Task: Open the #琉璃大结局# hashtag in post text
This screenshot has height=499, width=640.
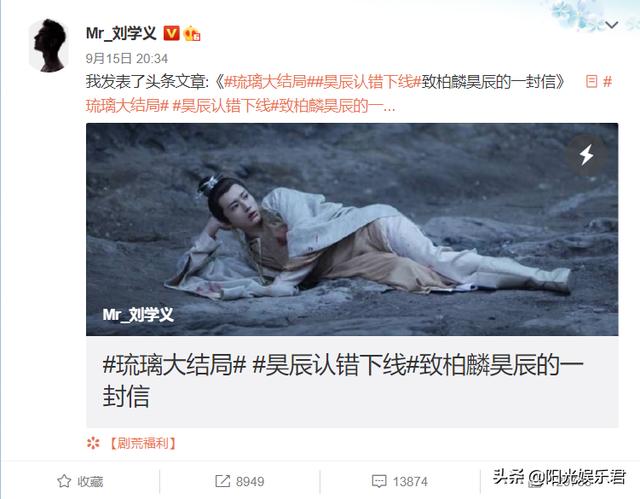Action: click(265, 82)
